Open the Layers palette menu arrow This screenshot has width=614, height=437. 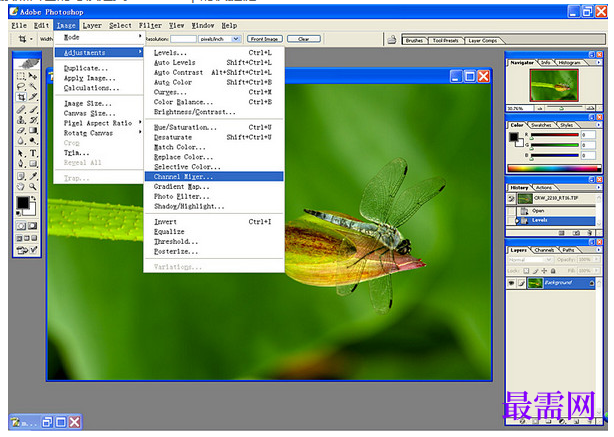click(x=598, y=249)
